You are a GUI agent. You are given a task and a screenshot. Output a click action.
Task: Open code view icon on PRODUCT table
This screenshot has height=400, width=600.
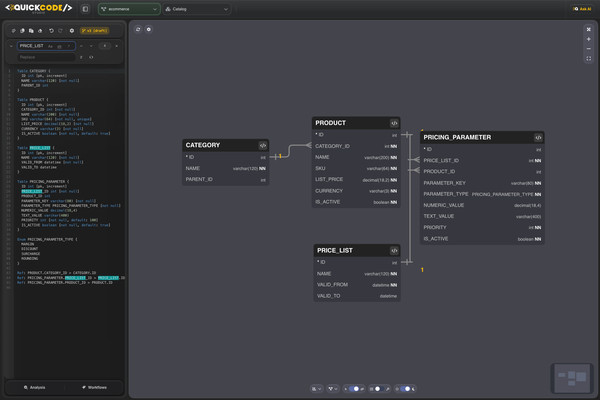point(394,123)
